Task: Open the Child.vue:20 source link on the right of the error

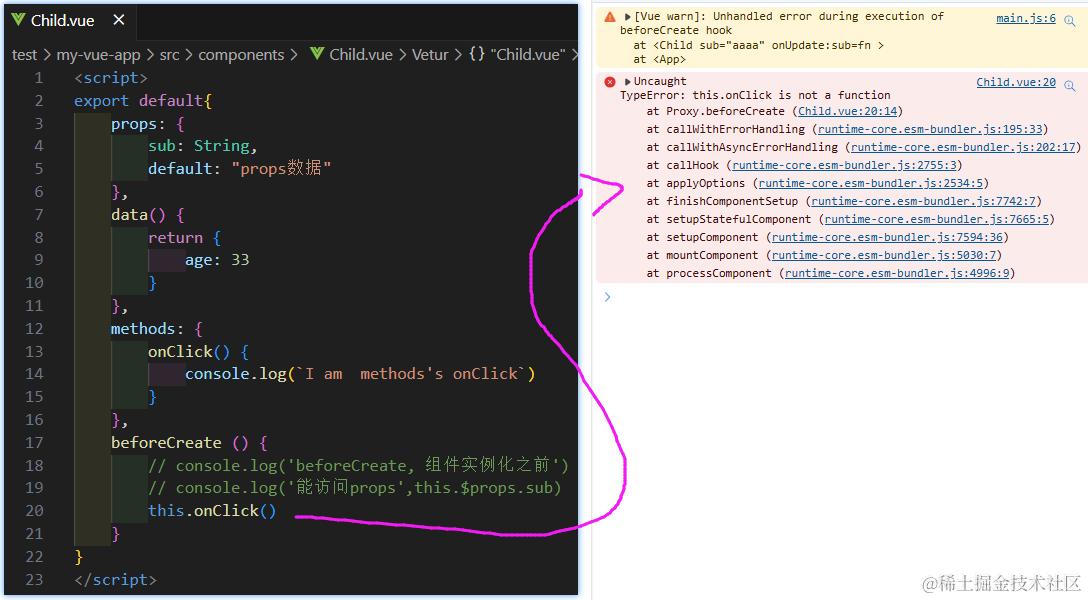Action: pyautogui.click(x=1016, y=83)
